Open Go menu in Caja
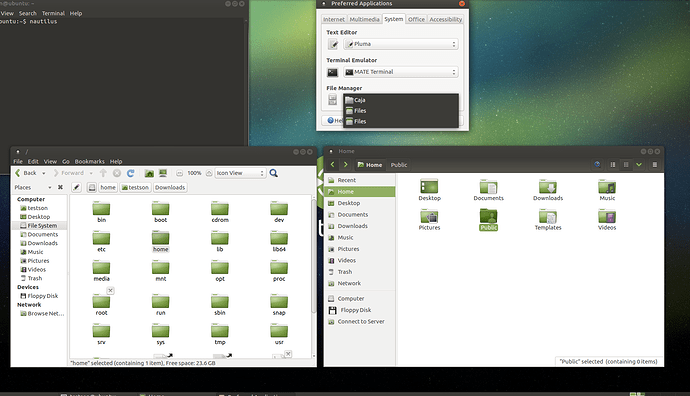The width and height of the screenshot is (690, 396). point(66,161)
